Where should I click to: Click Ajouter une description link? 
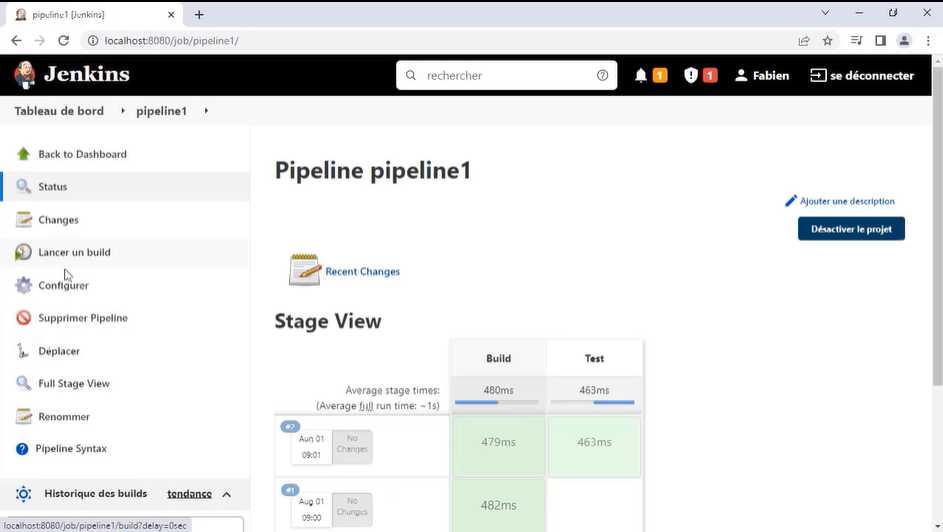pos(847,201)
